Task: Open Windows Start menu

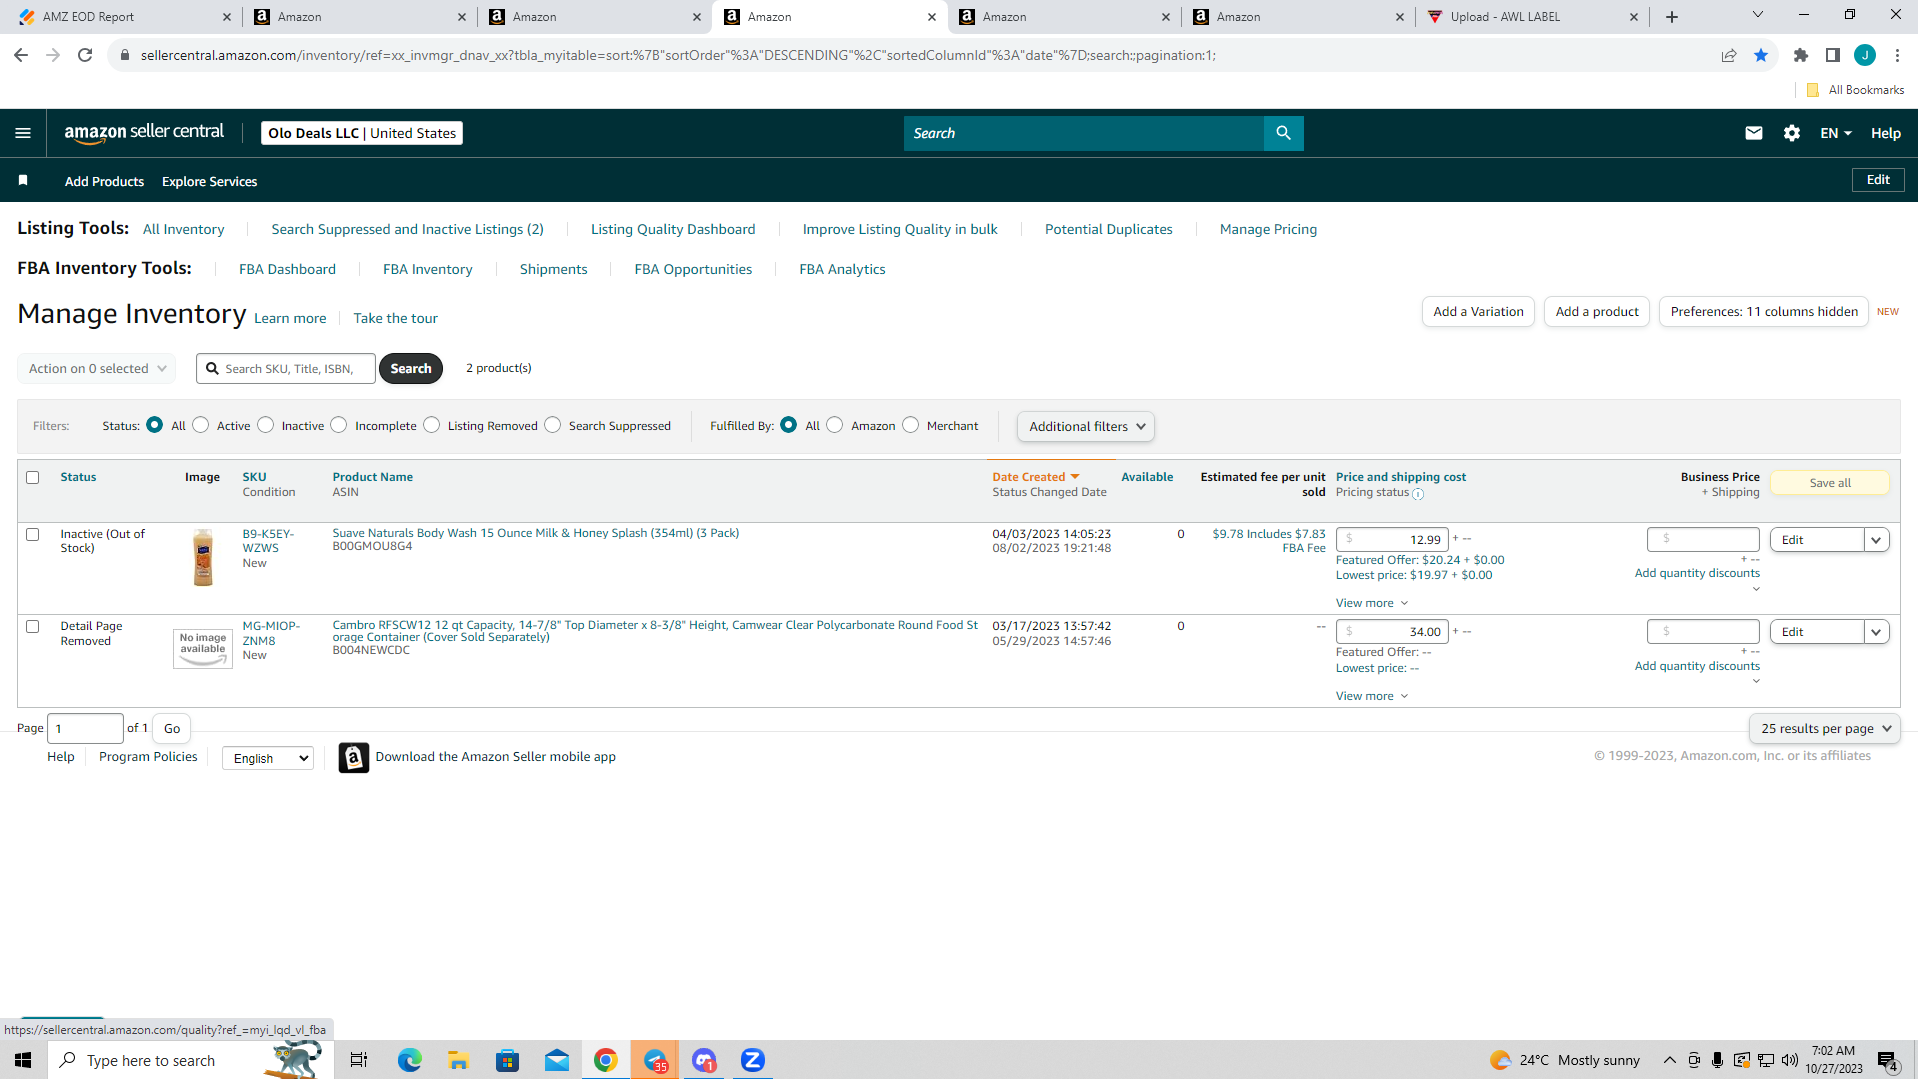Action: [x=23, y=1060]
